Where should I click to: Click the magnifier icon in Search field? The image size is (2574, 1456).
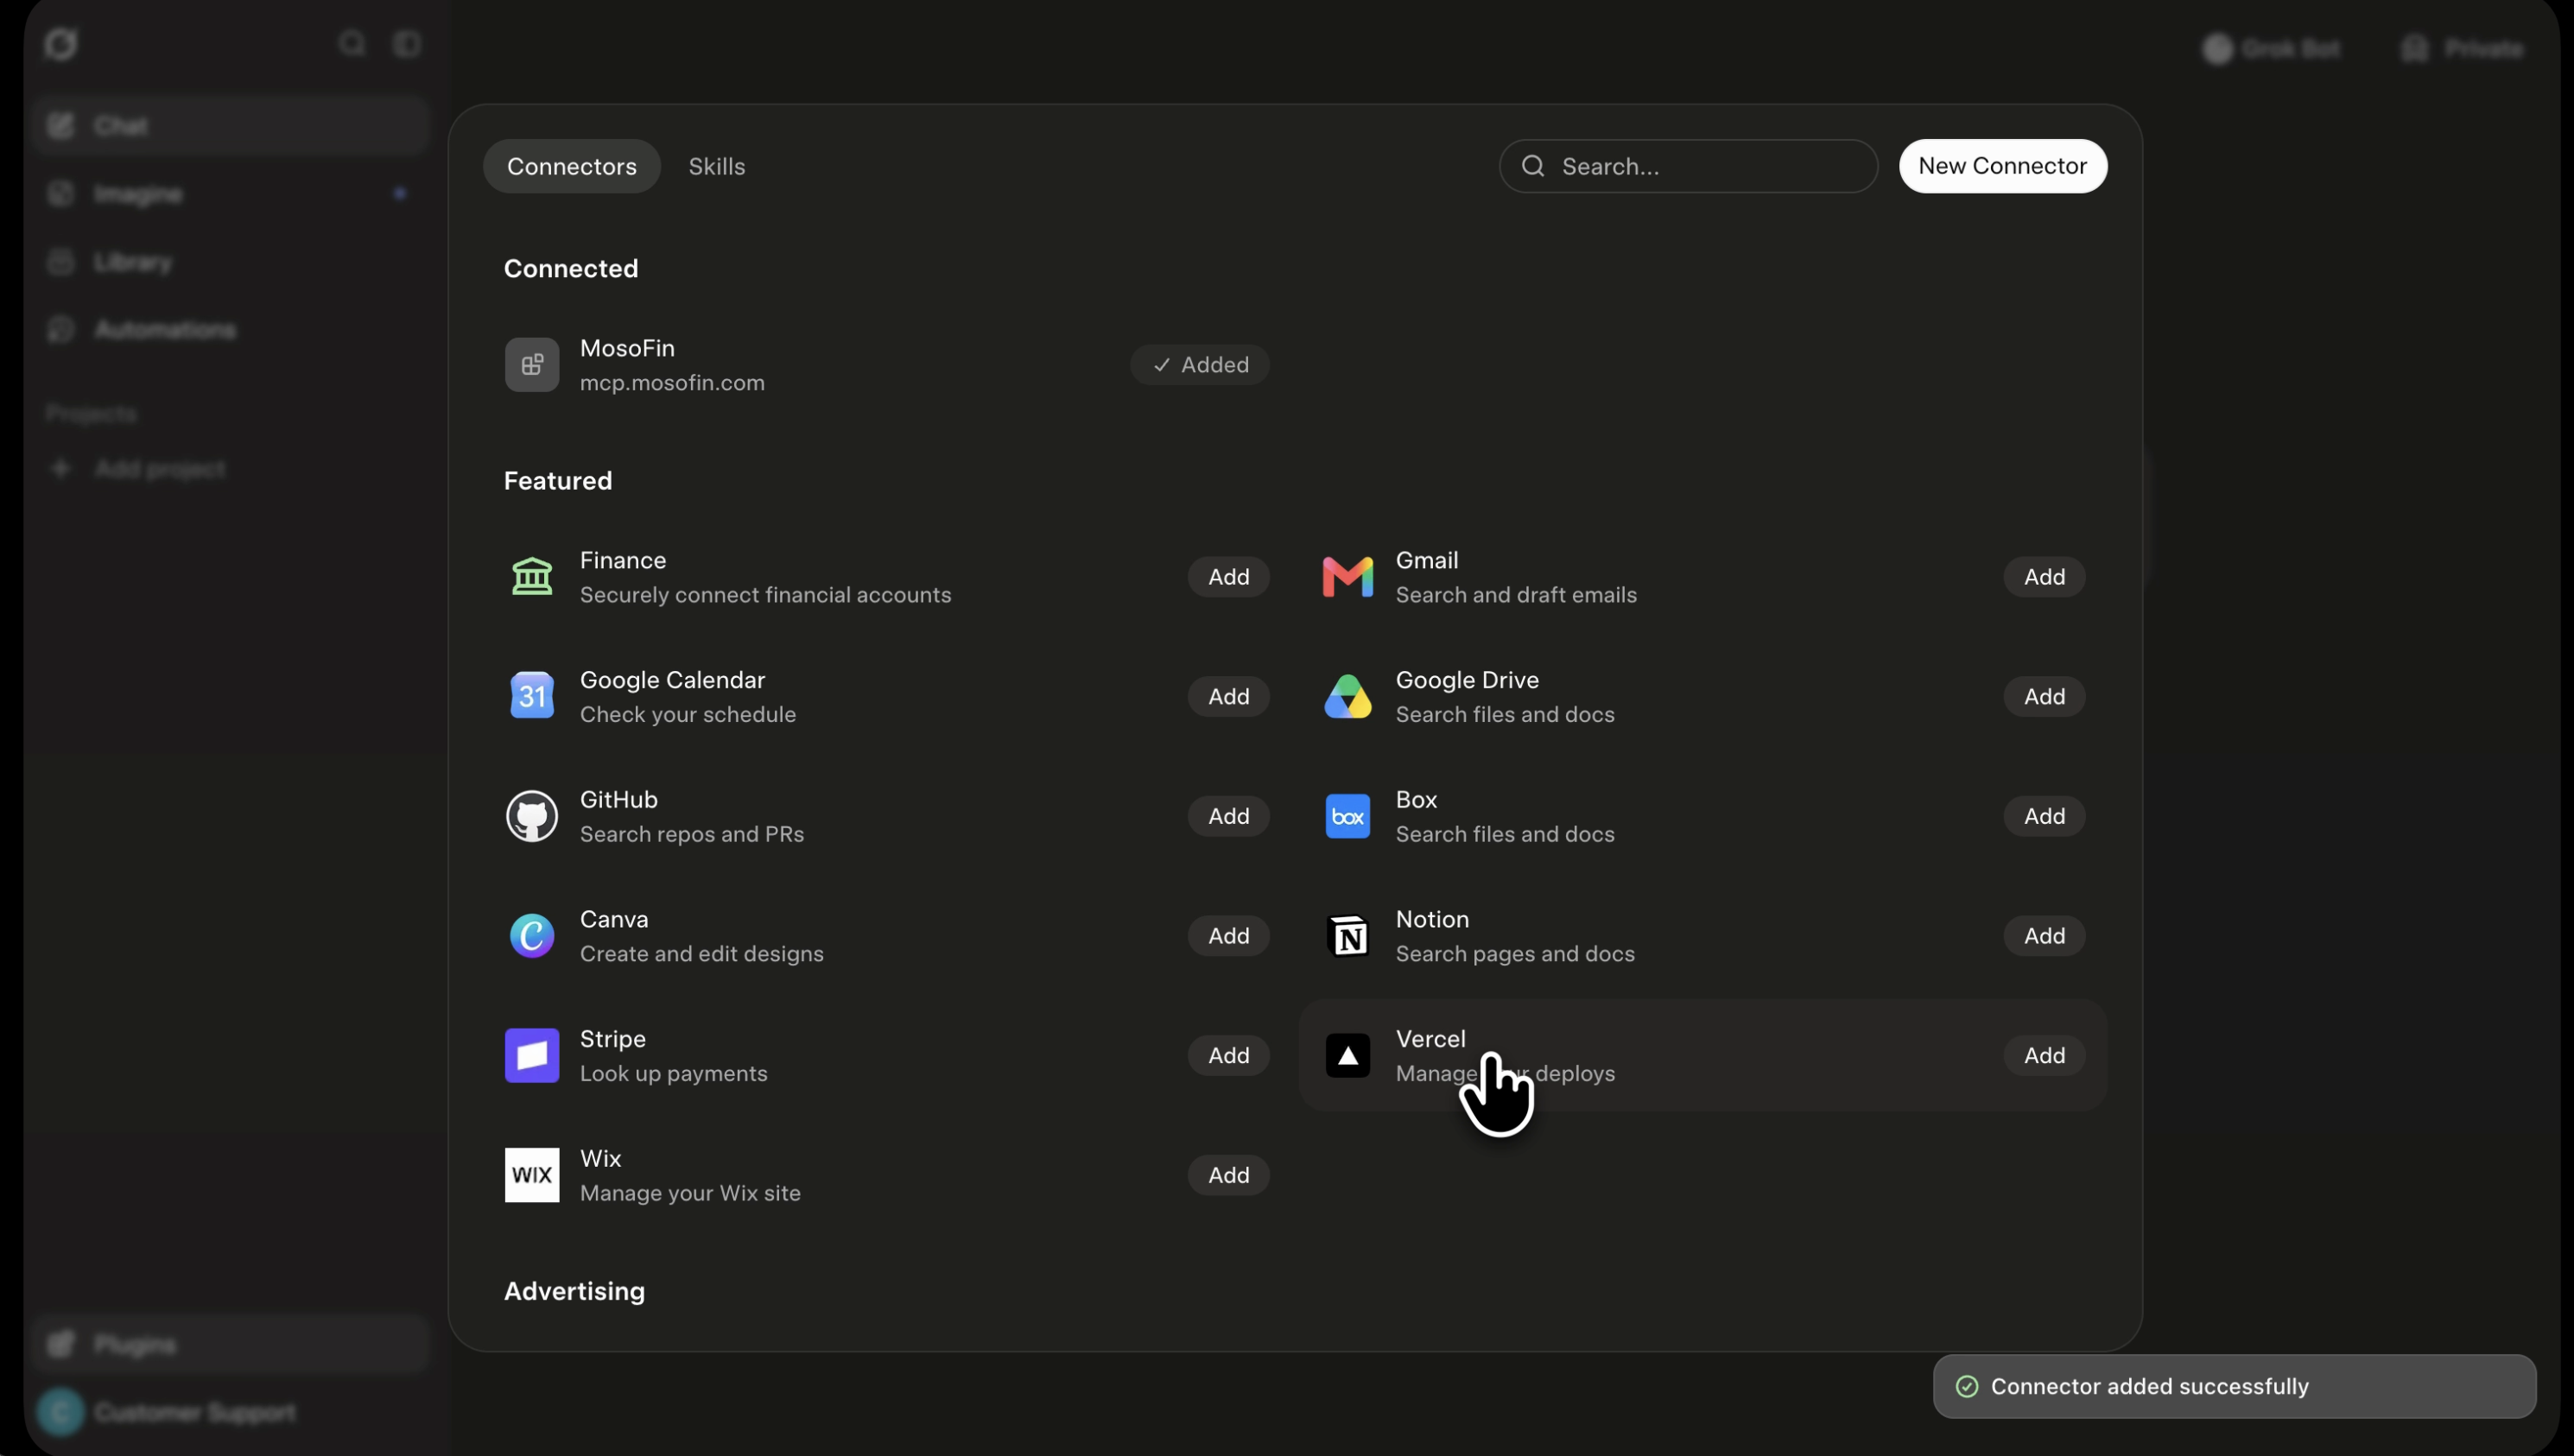pyautogui.click(x=1532, y=166)
